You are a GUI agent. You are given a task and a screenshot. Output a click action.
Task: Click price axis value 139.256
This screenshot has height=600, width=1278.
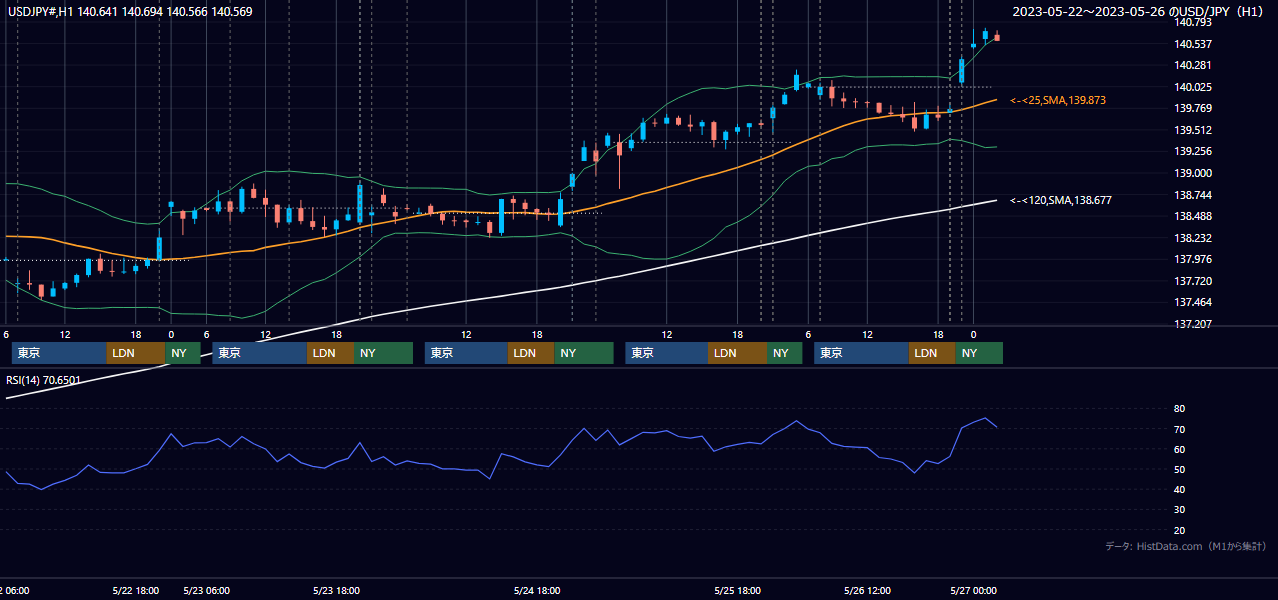point(1191,151)
